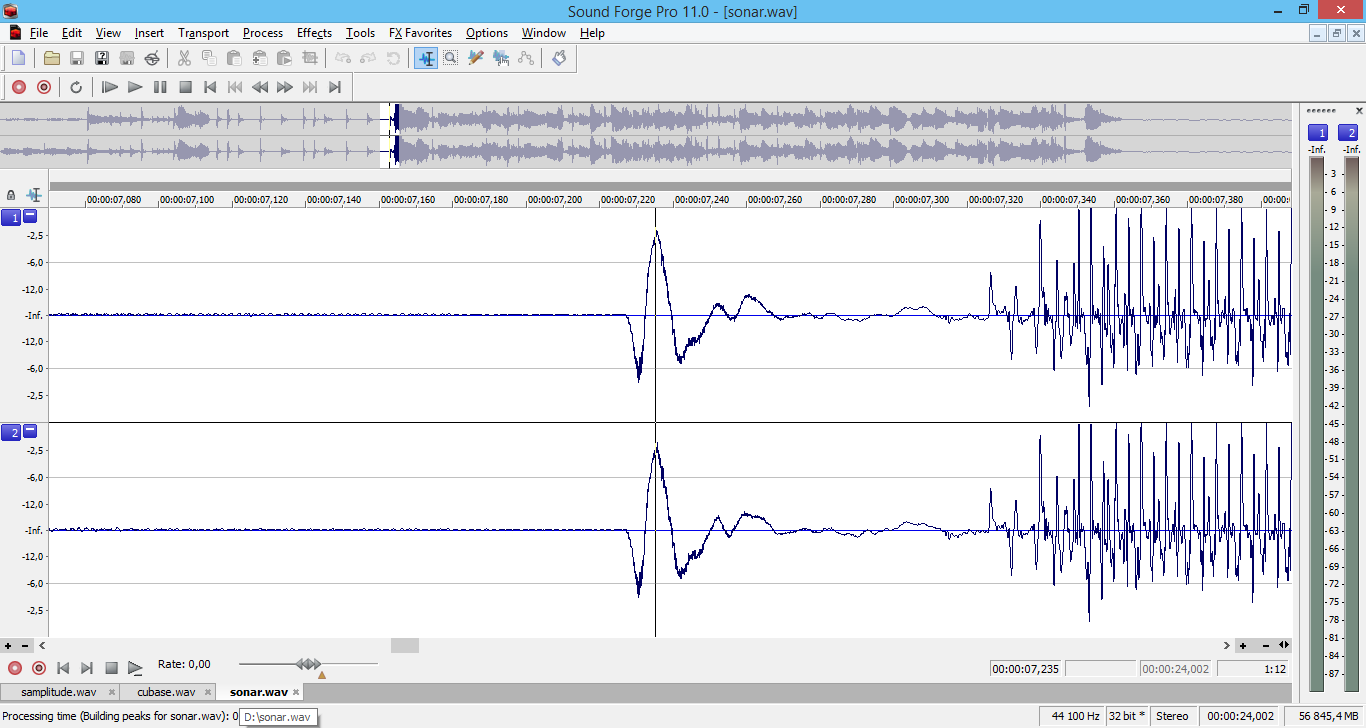Click Go to Start in top transport

click(x=210, y=87)
